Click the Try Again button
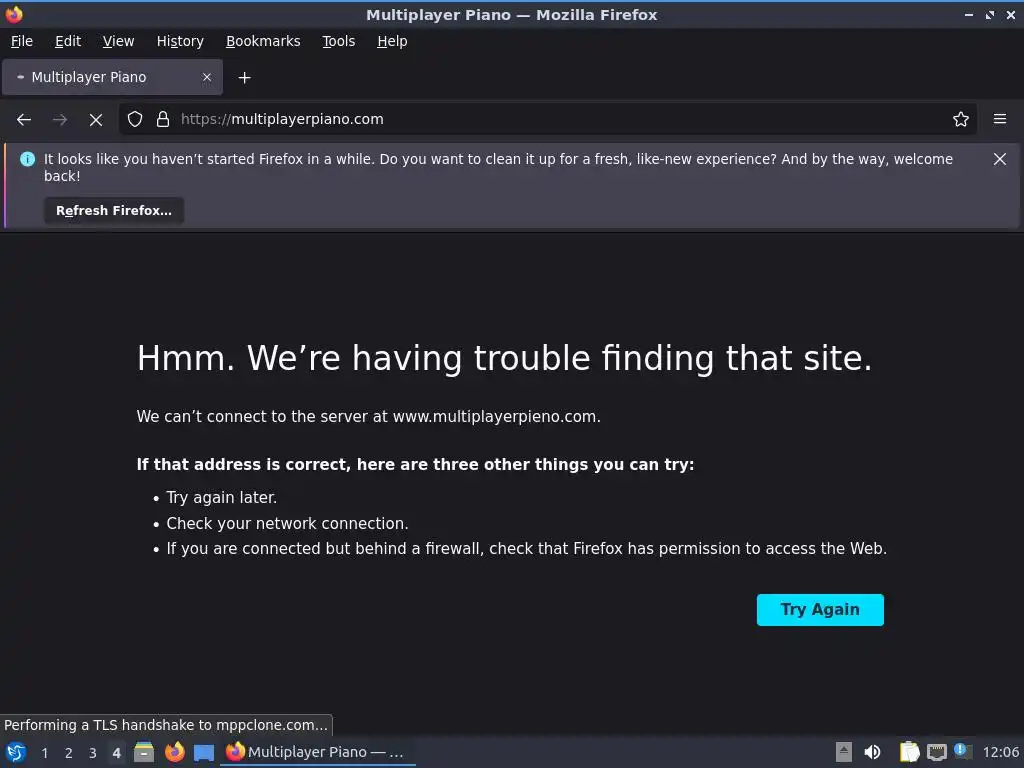This screenshot has height=768, width=1024. [820, 609]
